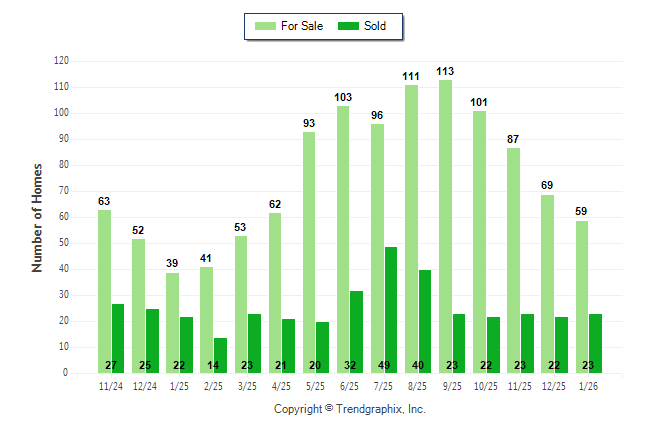
Task: Click the 6/25 Sold bar (32)
Action: pos(357,331)
